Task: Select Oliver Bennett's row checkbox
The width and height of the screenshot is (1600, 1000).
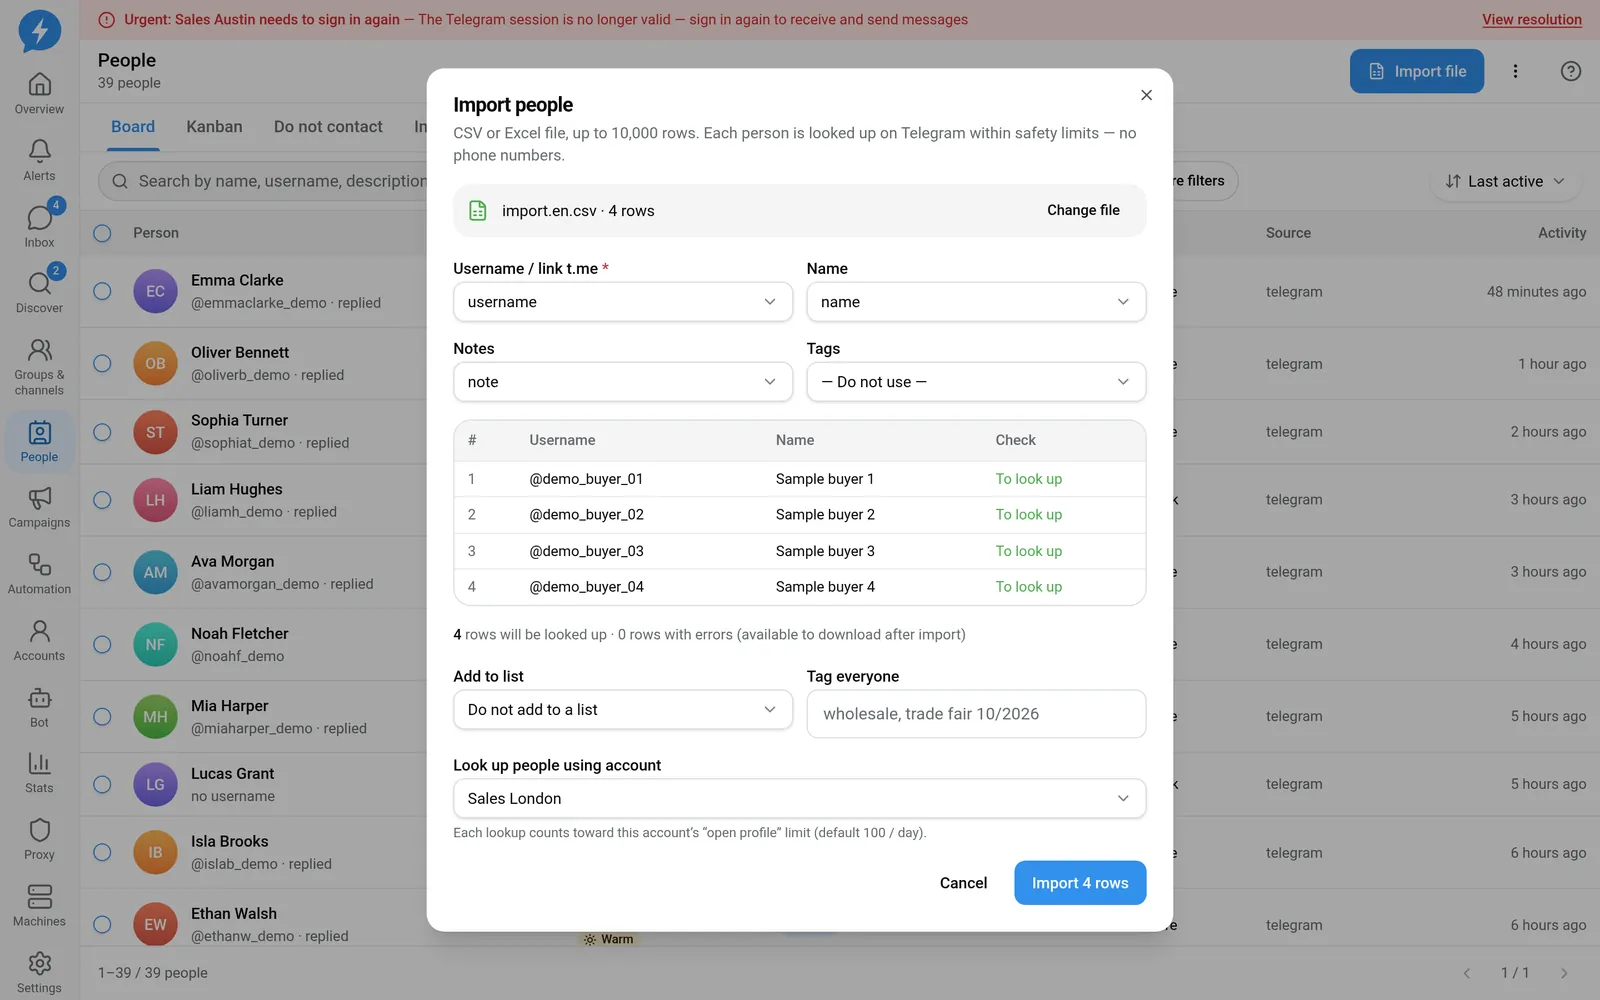Action: (x=102, y=364)
